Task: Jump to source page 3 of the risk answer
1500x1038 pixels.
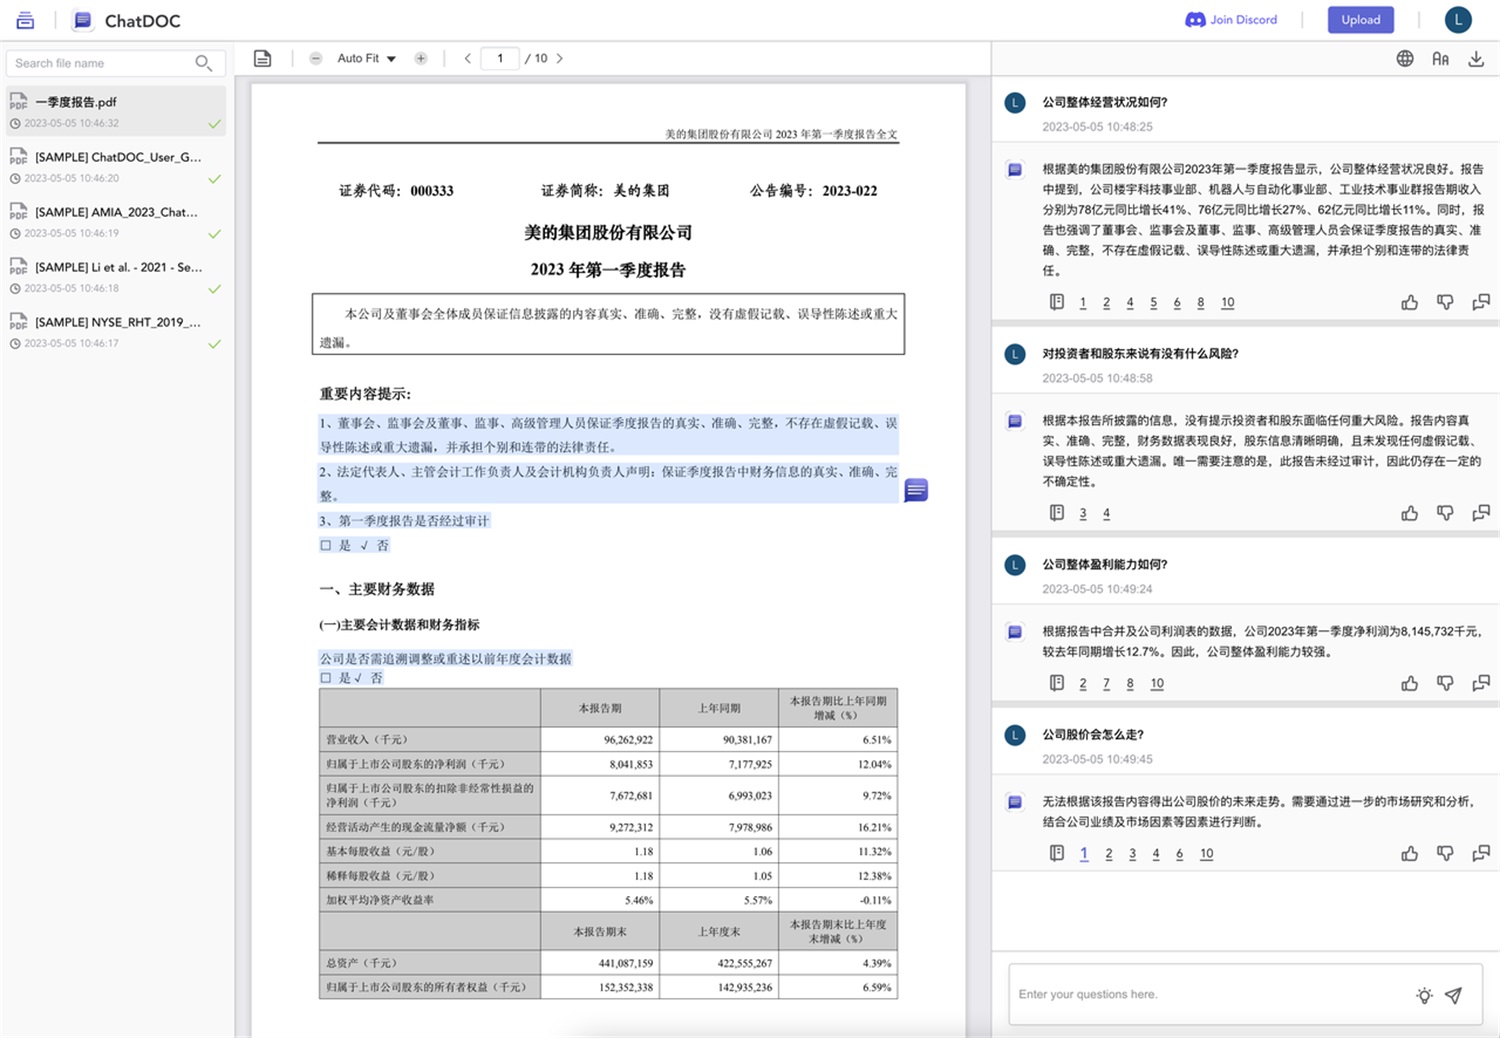Action: (1083, 513)
